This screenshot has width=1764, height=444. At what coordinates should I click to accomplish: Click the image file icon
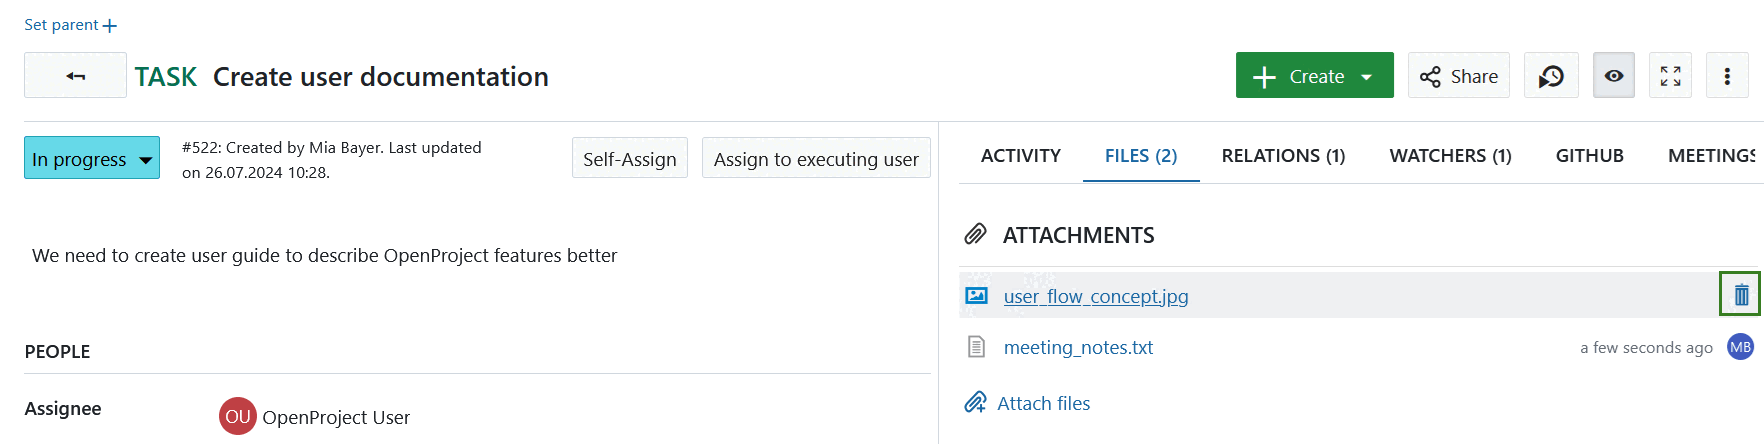(x=976, y=296)
